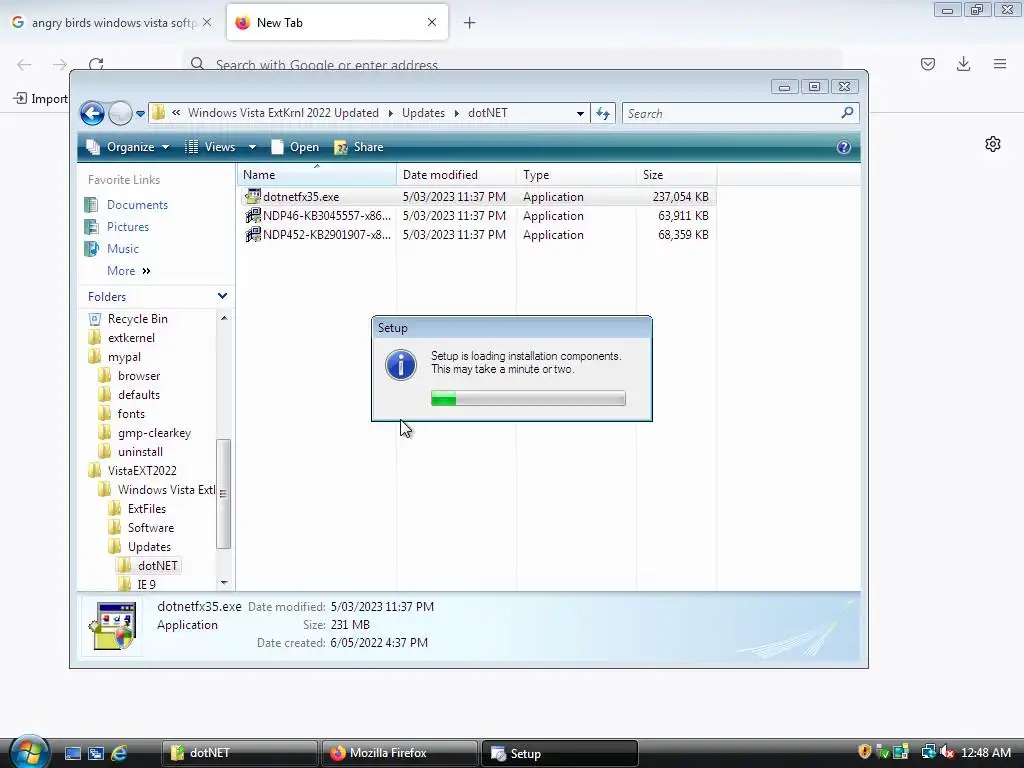Launch Internet Explorer from quick launch
Image resolution: width=1024 pixels, height=768 pixels.
[119, 753]
